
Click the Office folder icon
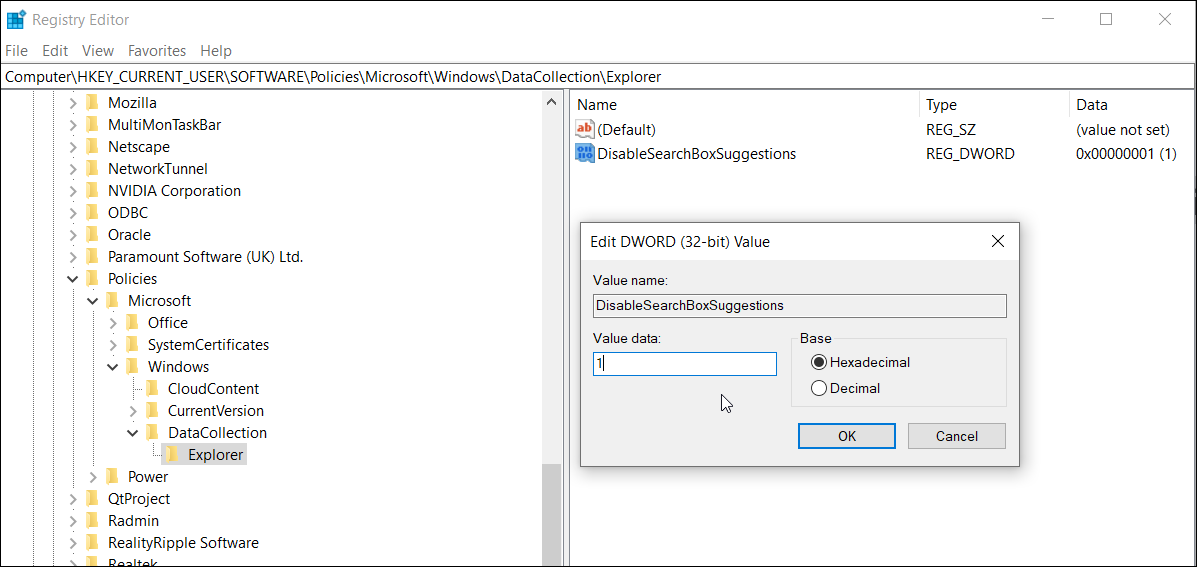pos(133,323)
